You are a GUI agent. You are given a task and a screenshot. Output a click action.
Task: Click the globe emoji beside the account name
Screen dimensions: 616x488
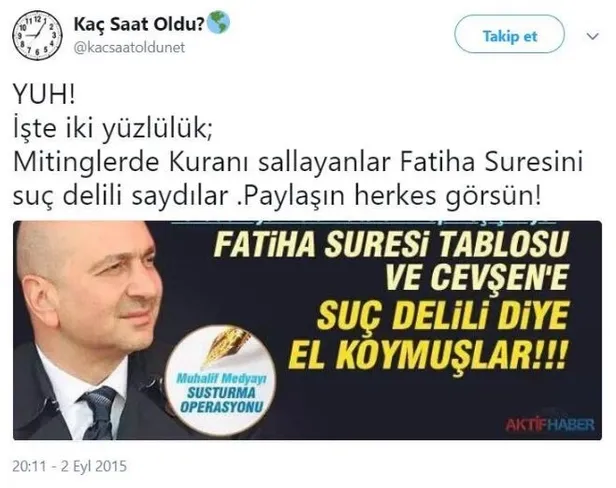[218, 23]
